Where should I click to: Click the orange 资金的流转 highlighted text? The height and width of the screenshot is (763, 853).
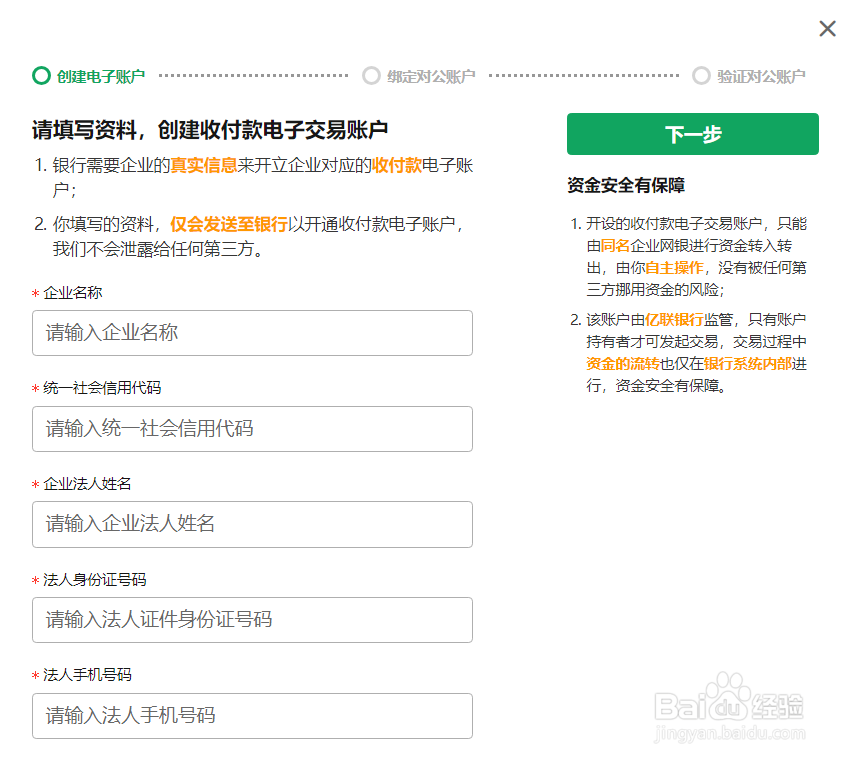pyautogui.click(x=623, y=364)
